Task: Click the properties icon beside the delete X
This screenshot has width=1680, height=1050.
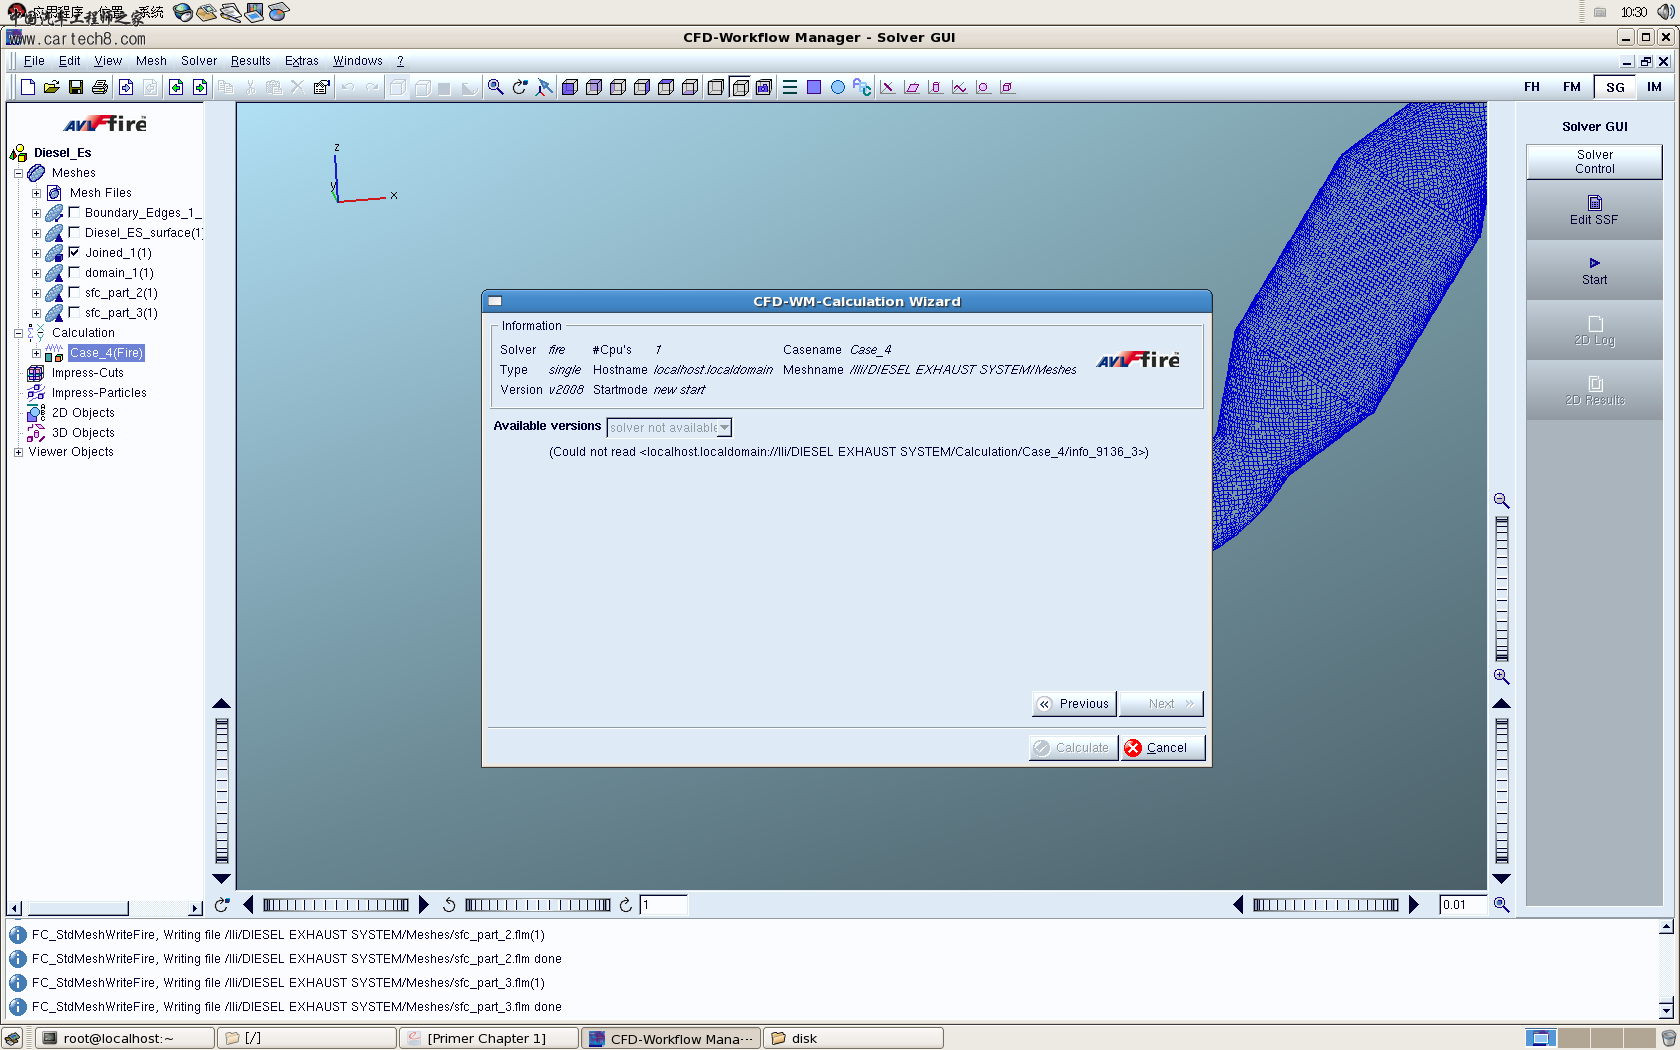Action: [x=321, y=87]
